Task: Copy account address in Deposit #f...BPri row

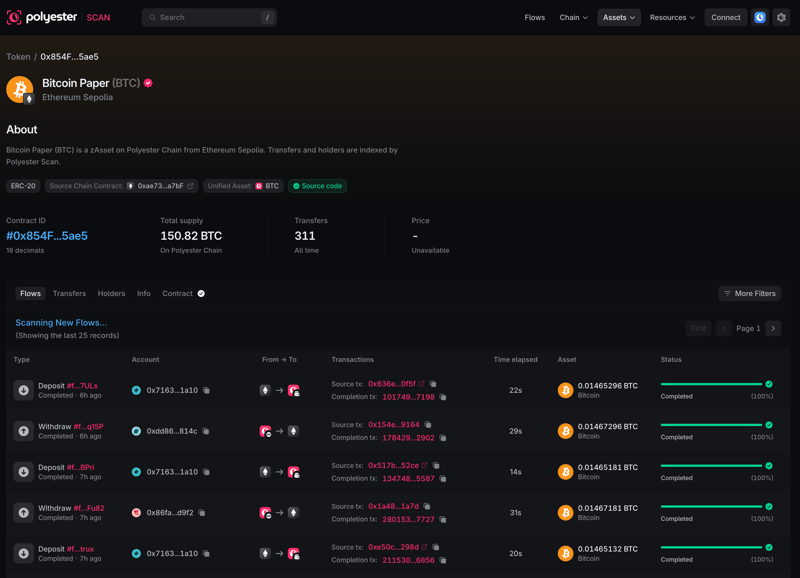Action: (x=206, y=472)
